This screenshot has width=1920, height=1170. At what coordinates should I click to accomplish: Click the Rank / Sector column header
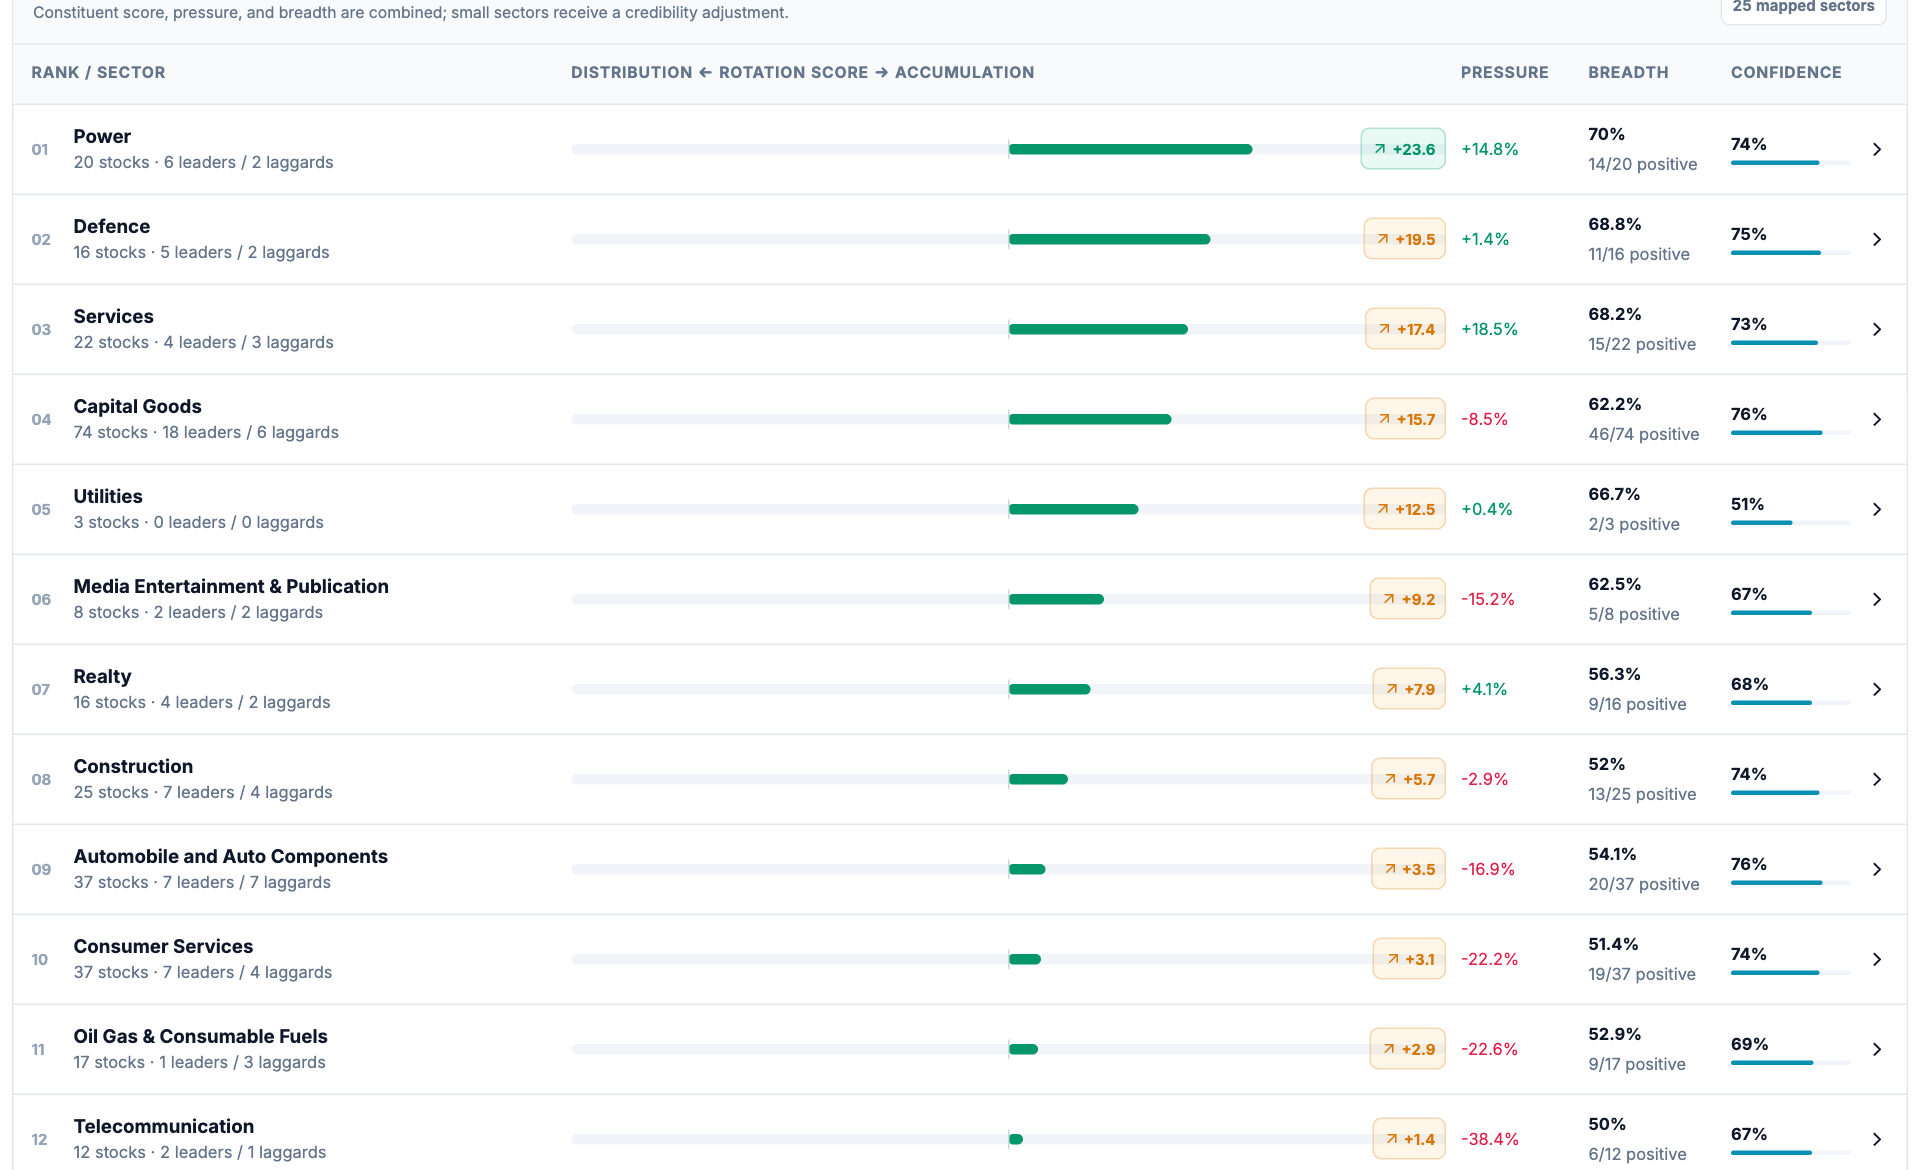[98, 72]
